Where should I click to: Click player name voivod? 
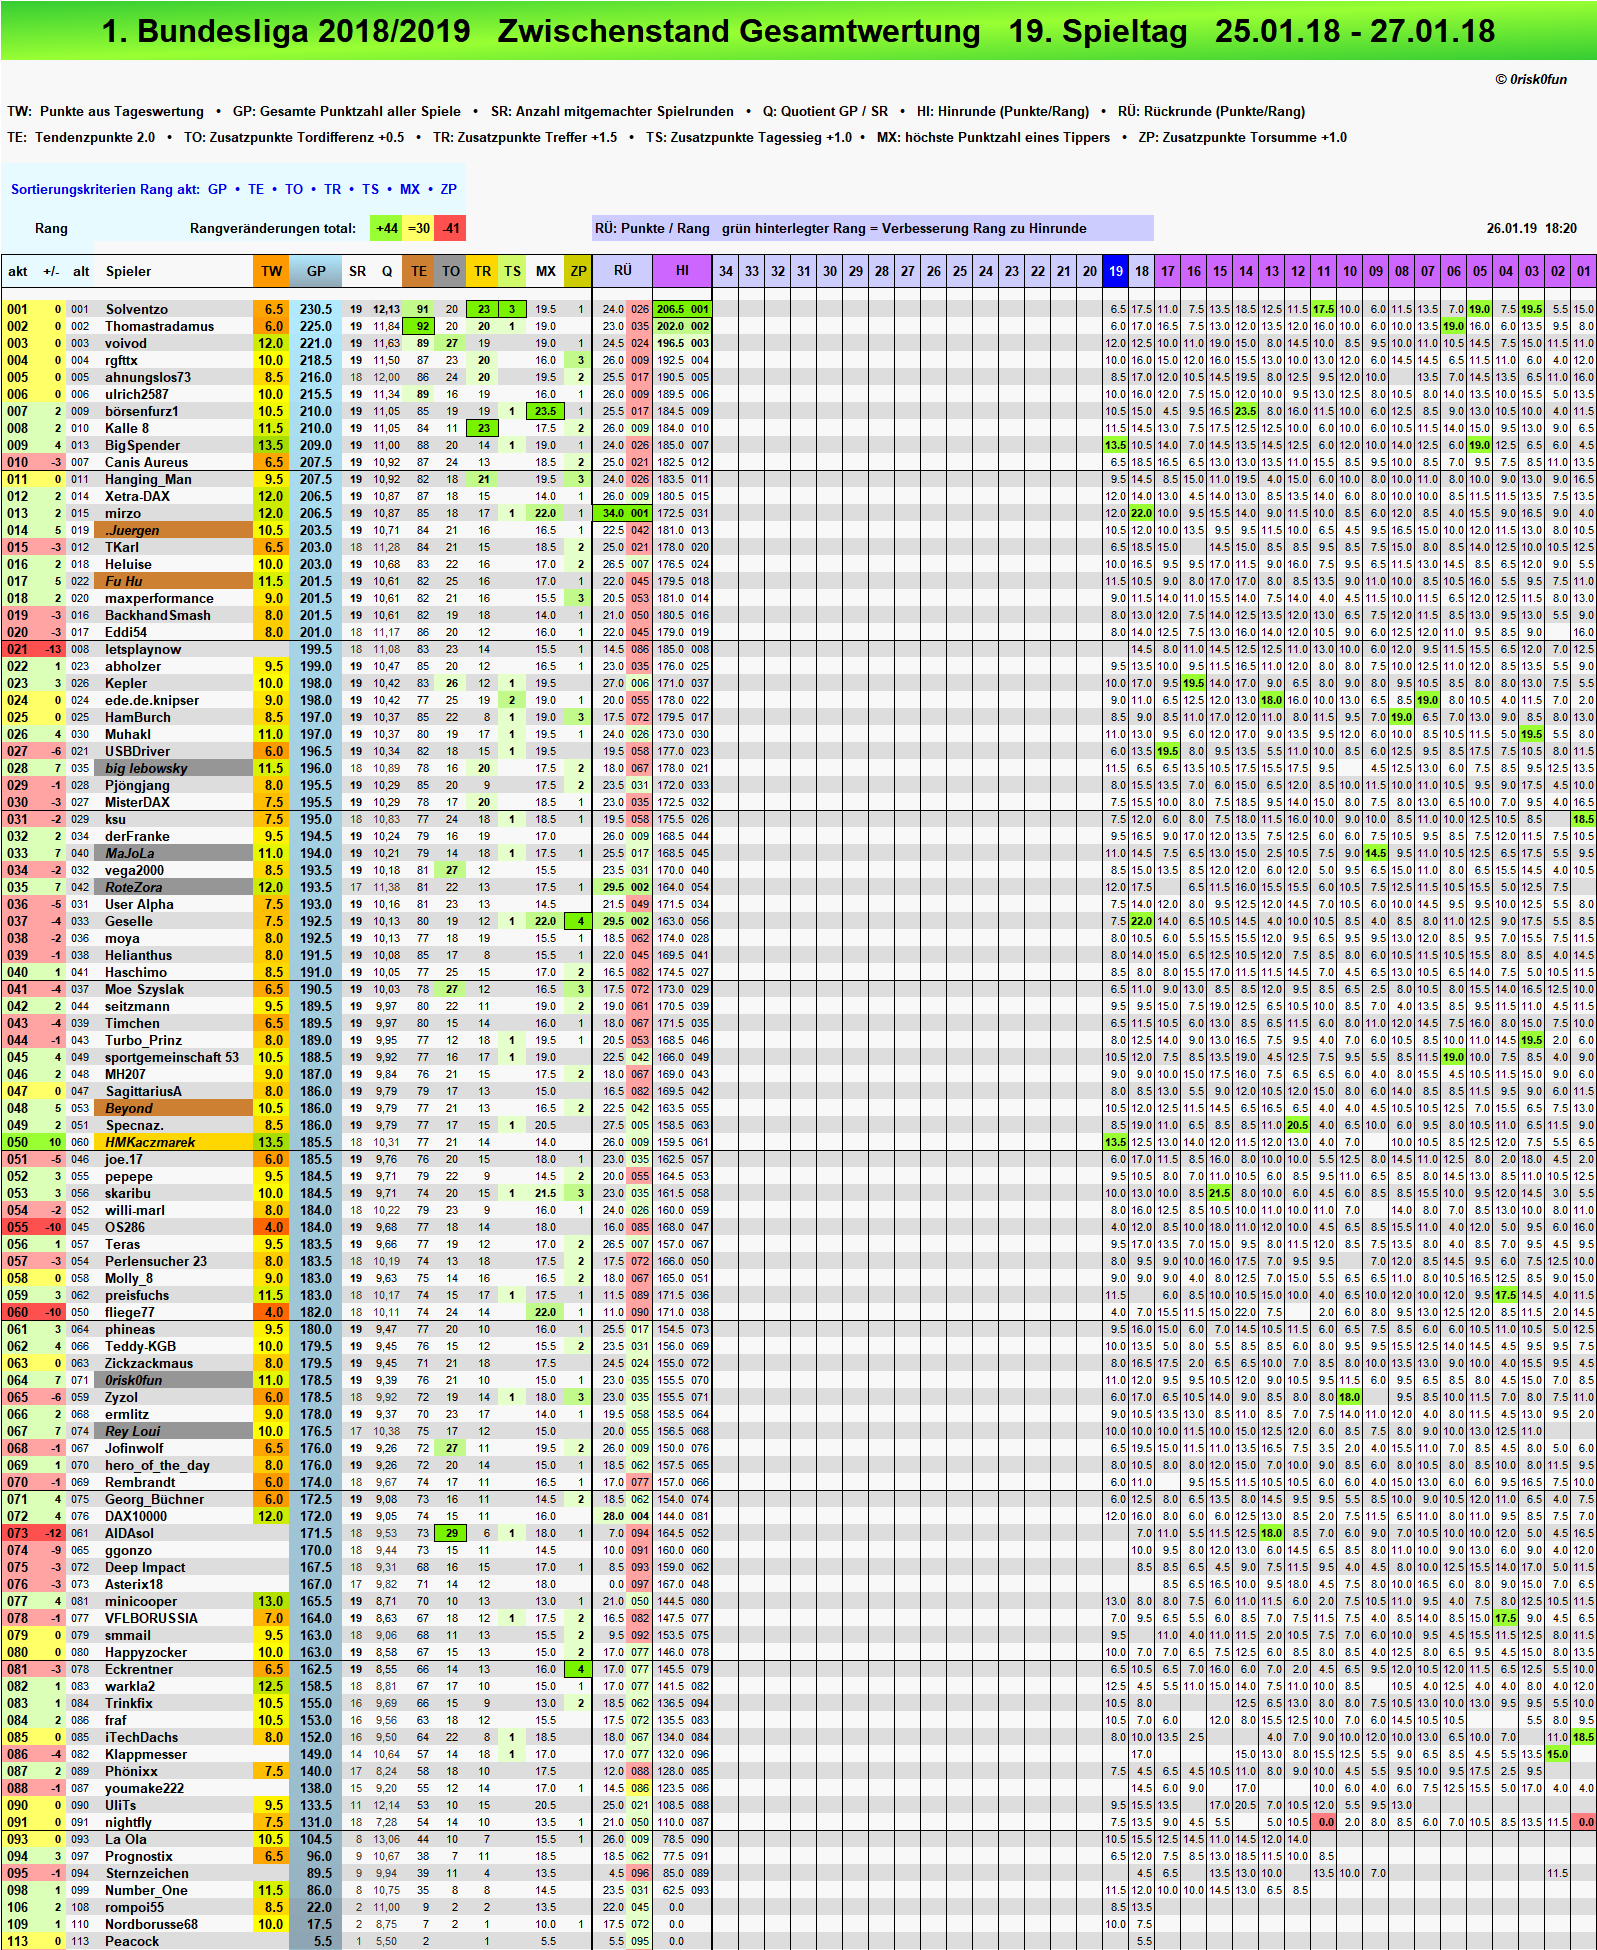point(126,343)
